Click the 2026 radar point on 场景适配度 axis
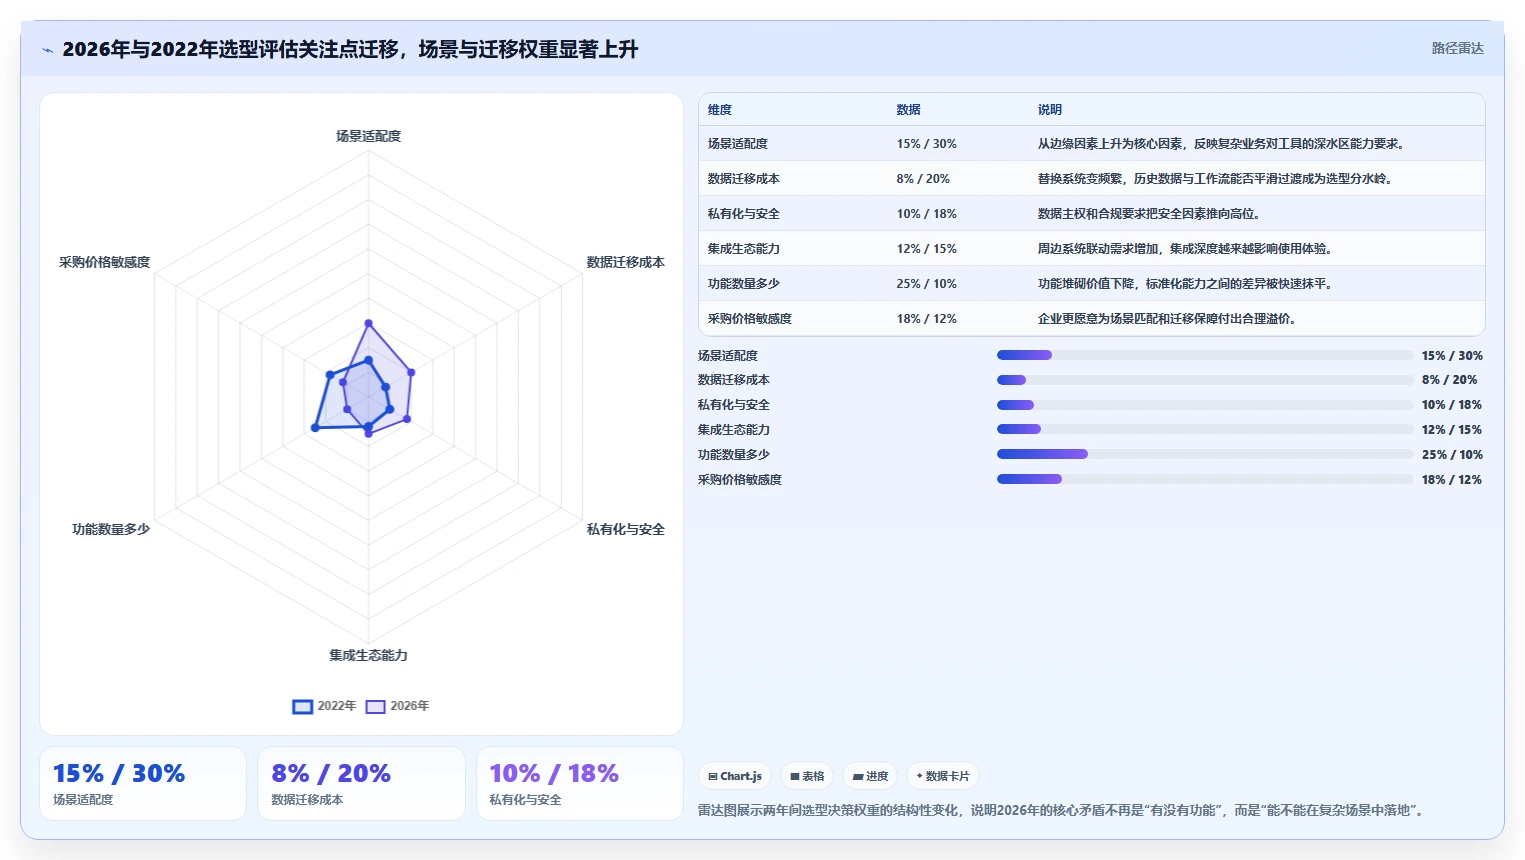Screen dimensions: 1525x860 pos(368,323)
